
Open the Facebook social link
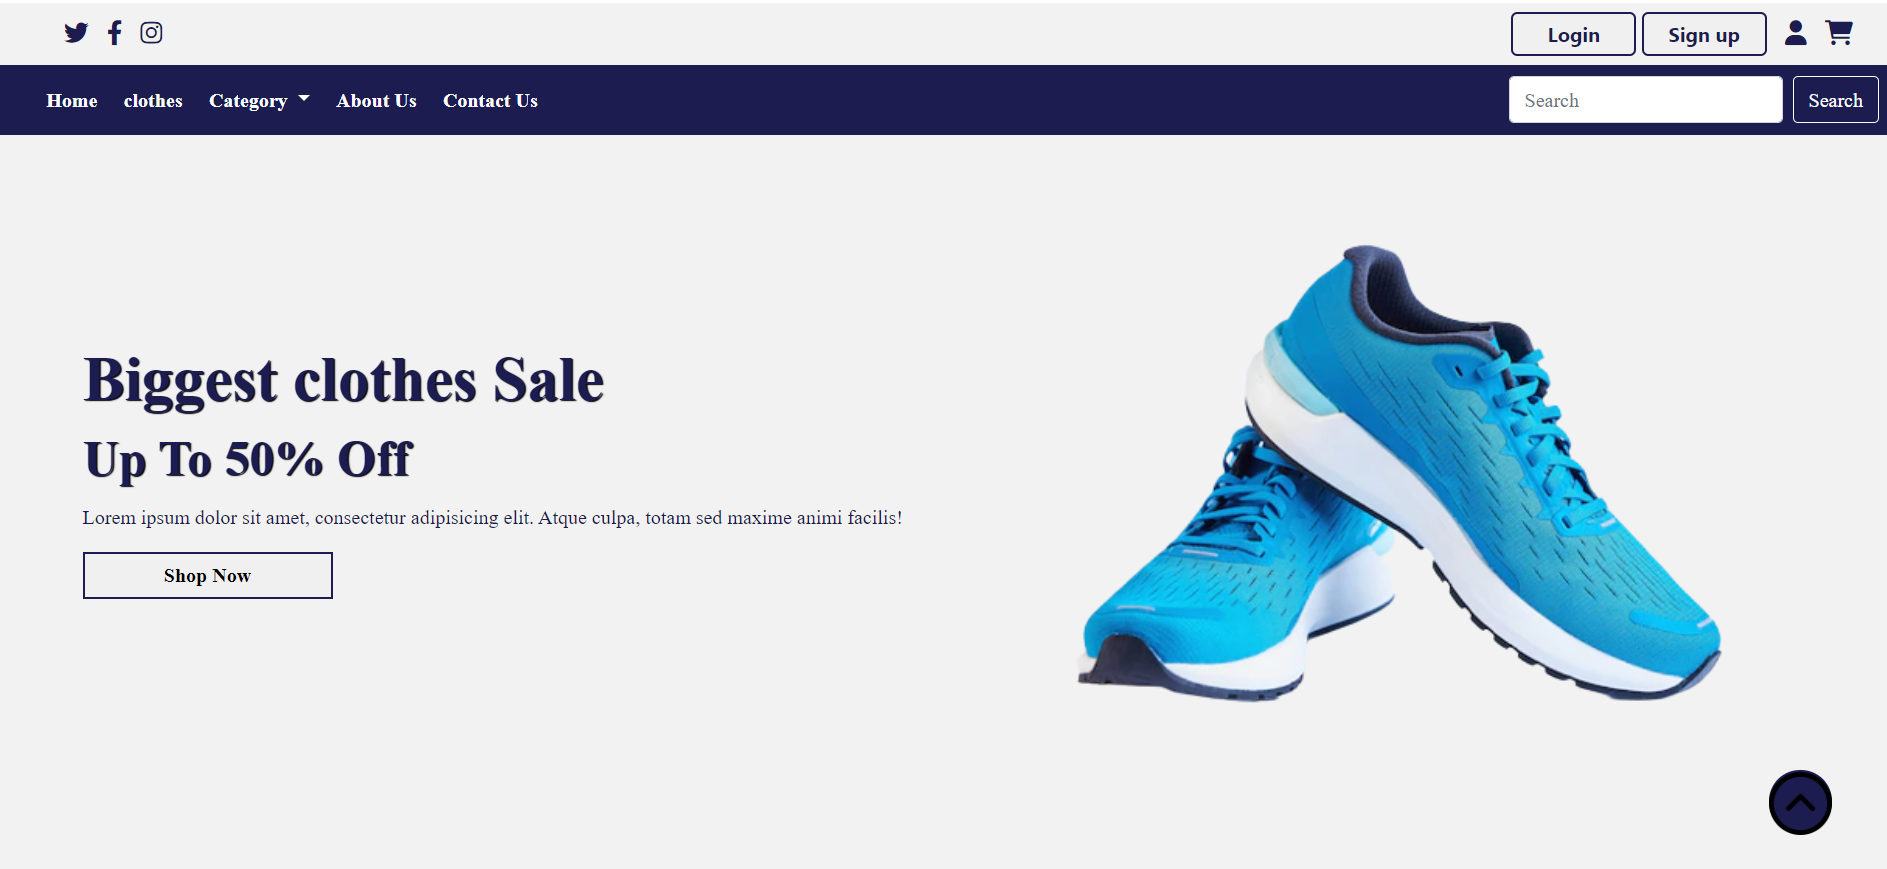pos(115,33)
